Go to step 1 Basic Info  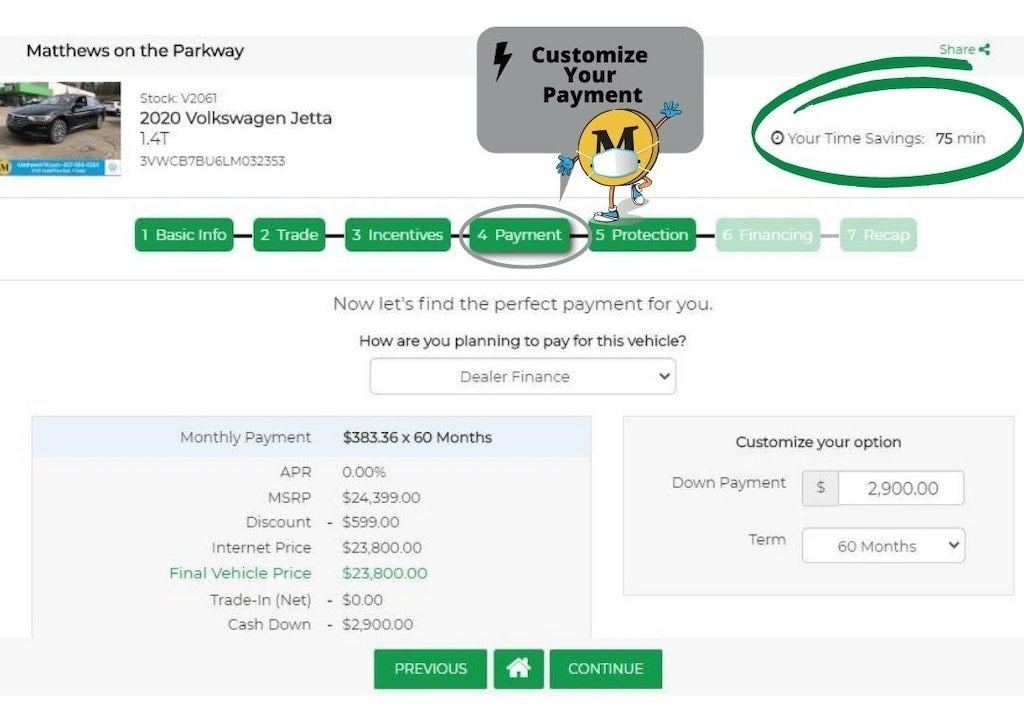tap(183, 235)
